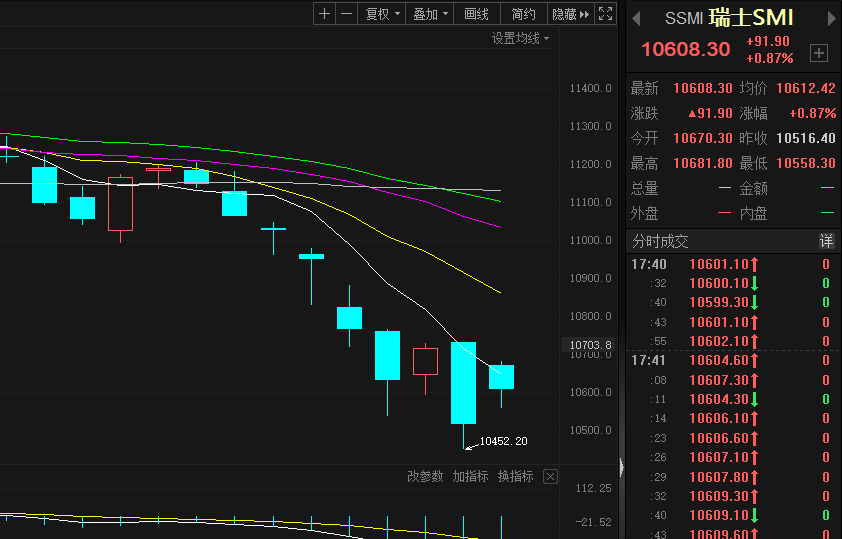Add 瑞士SMI to watchlist with plus icon
Screen dimensions: 842x539
(819, 52)
